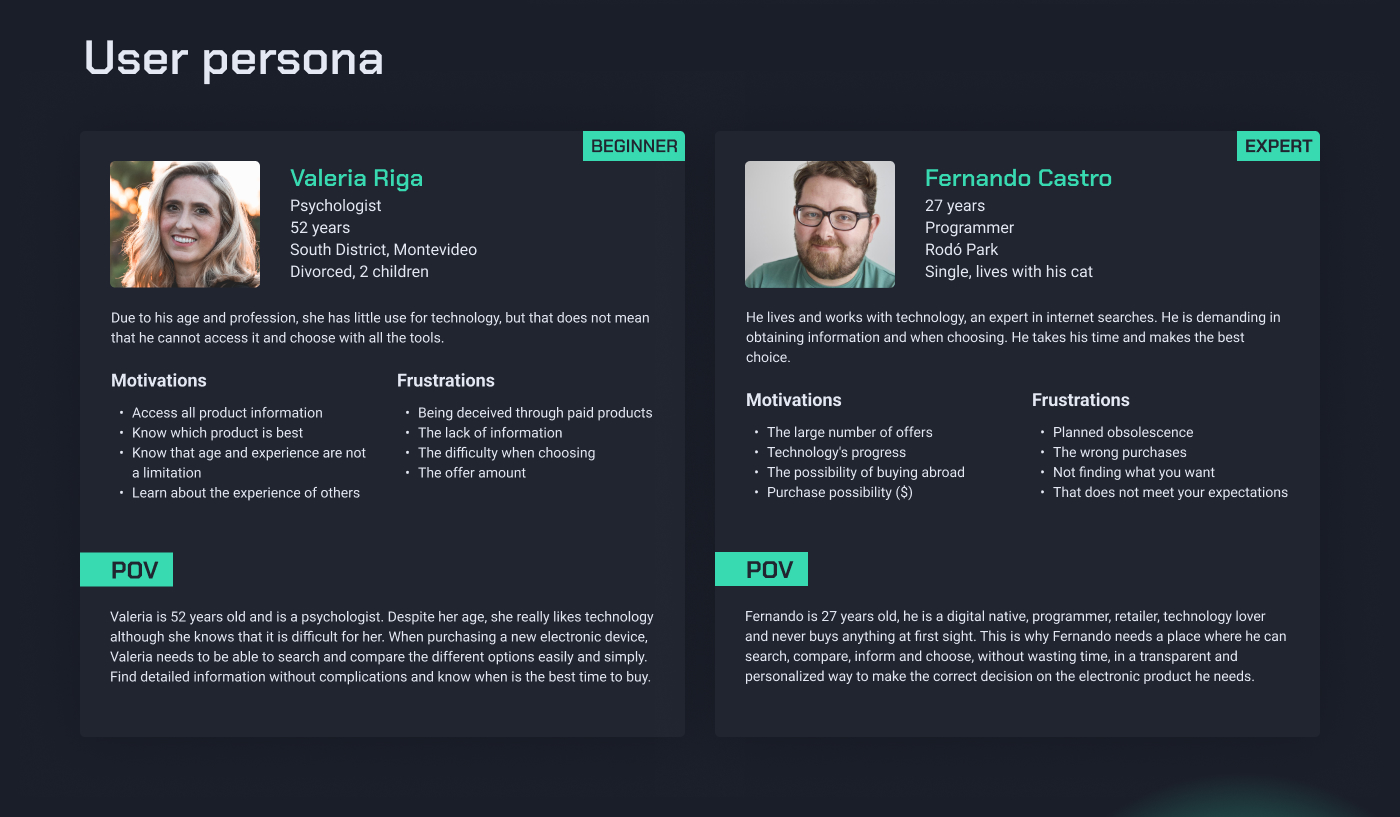
Task: Click Motivations heading on Valeria's card
Action: (x=159, y=381)
